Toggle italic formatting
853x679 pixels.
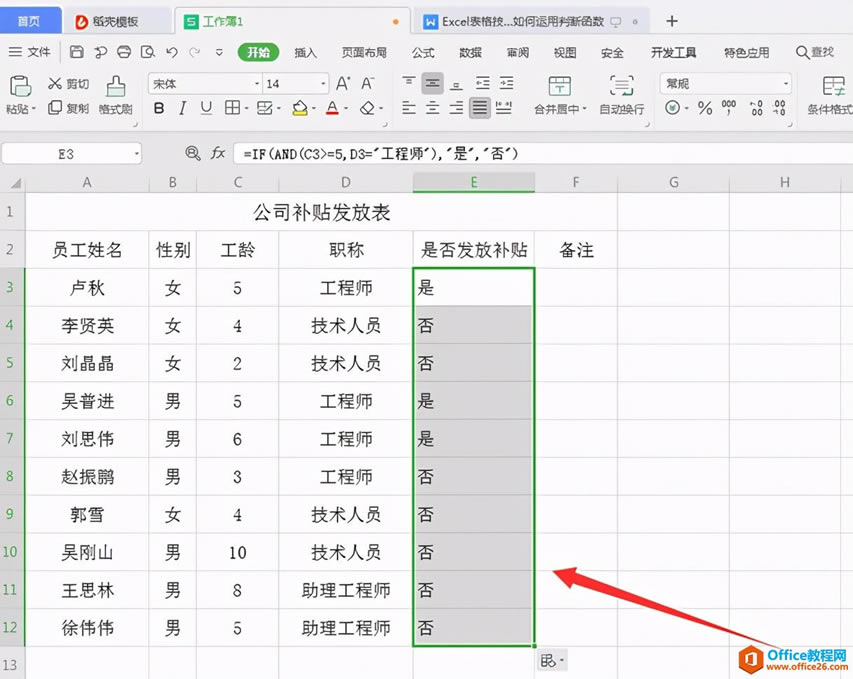[x=183, y=108]
